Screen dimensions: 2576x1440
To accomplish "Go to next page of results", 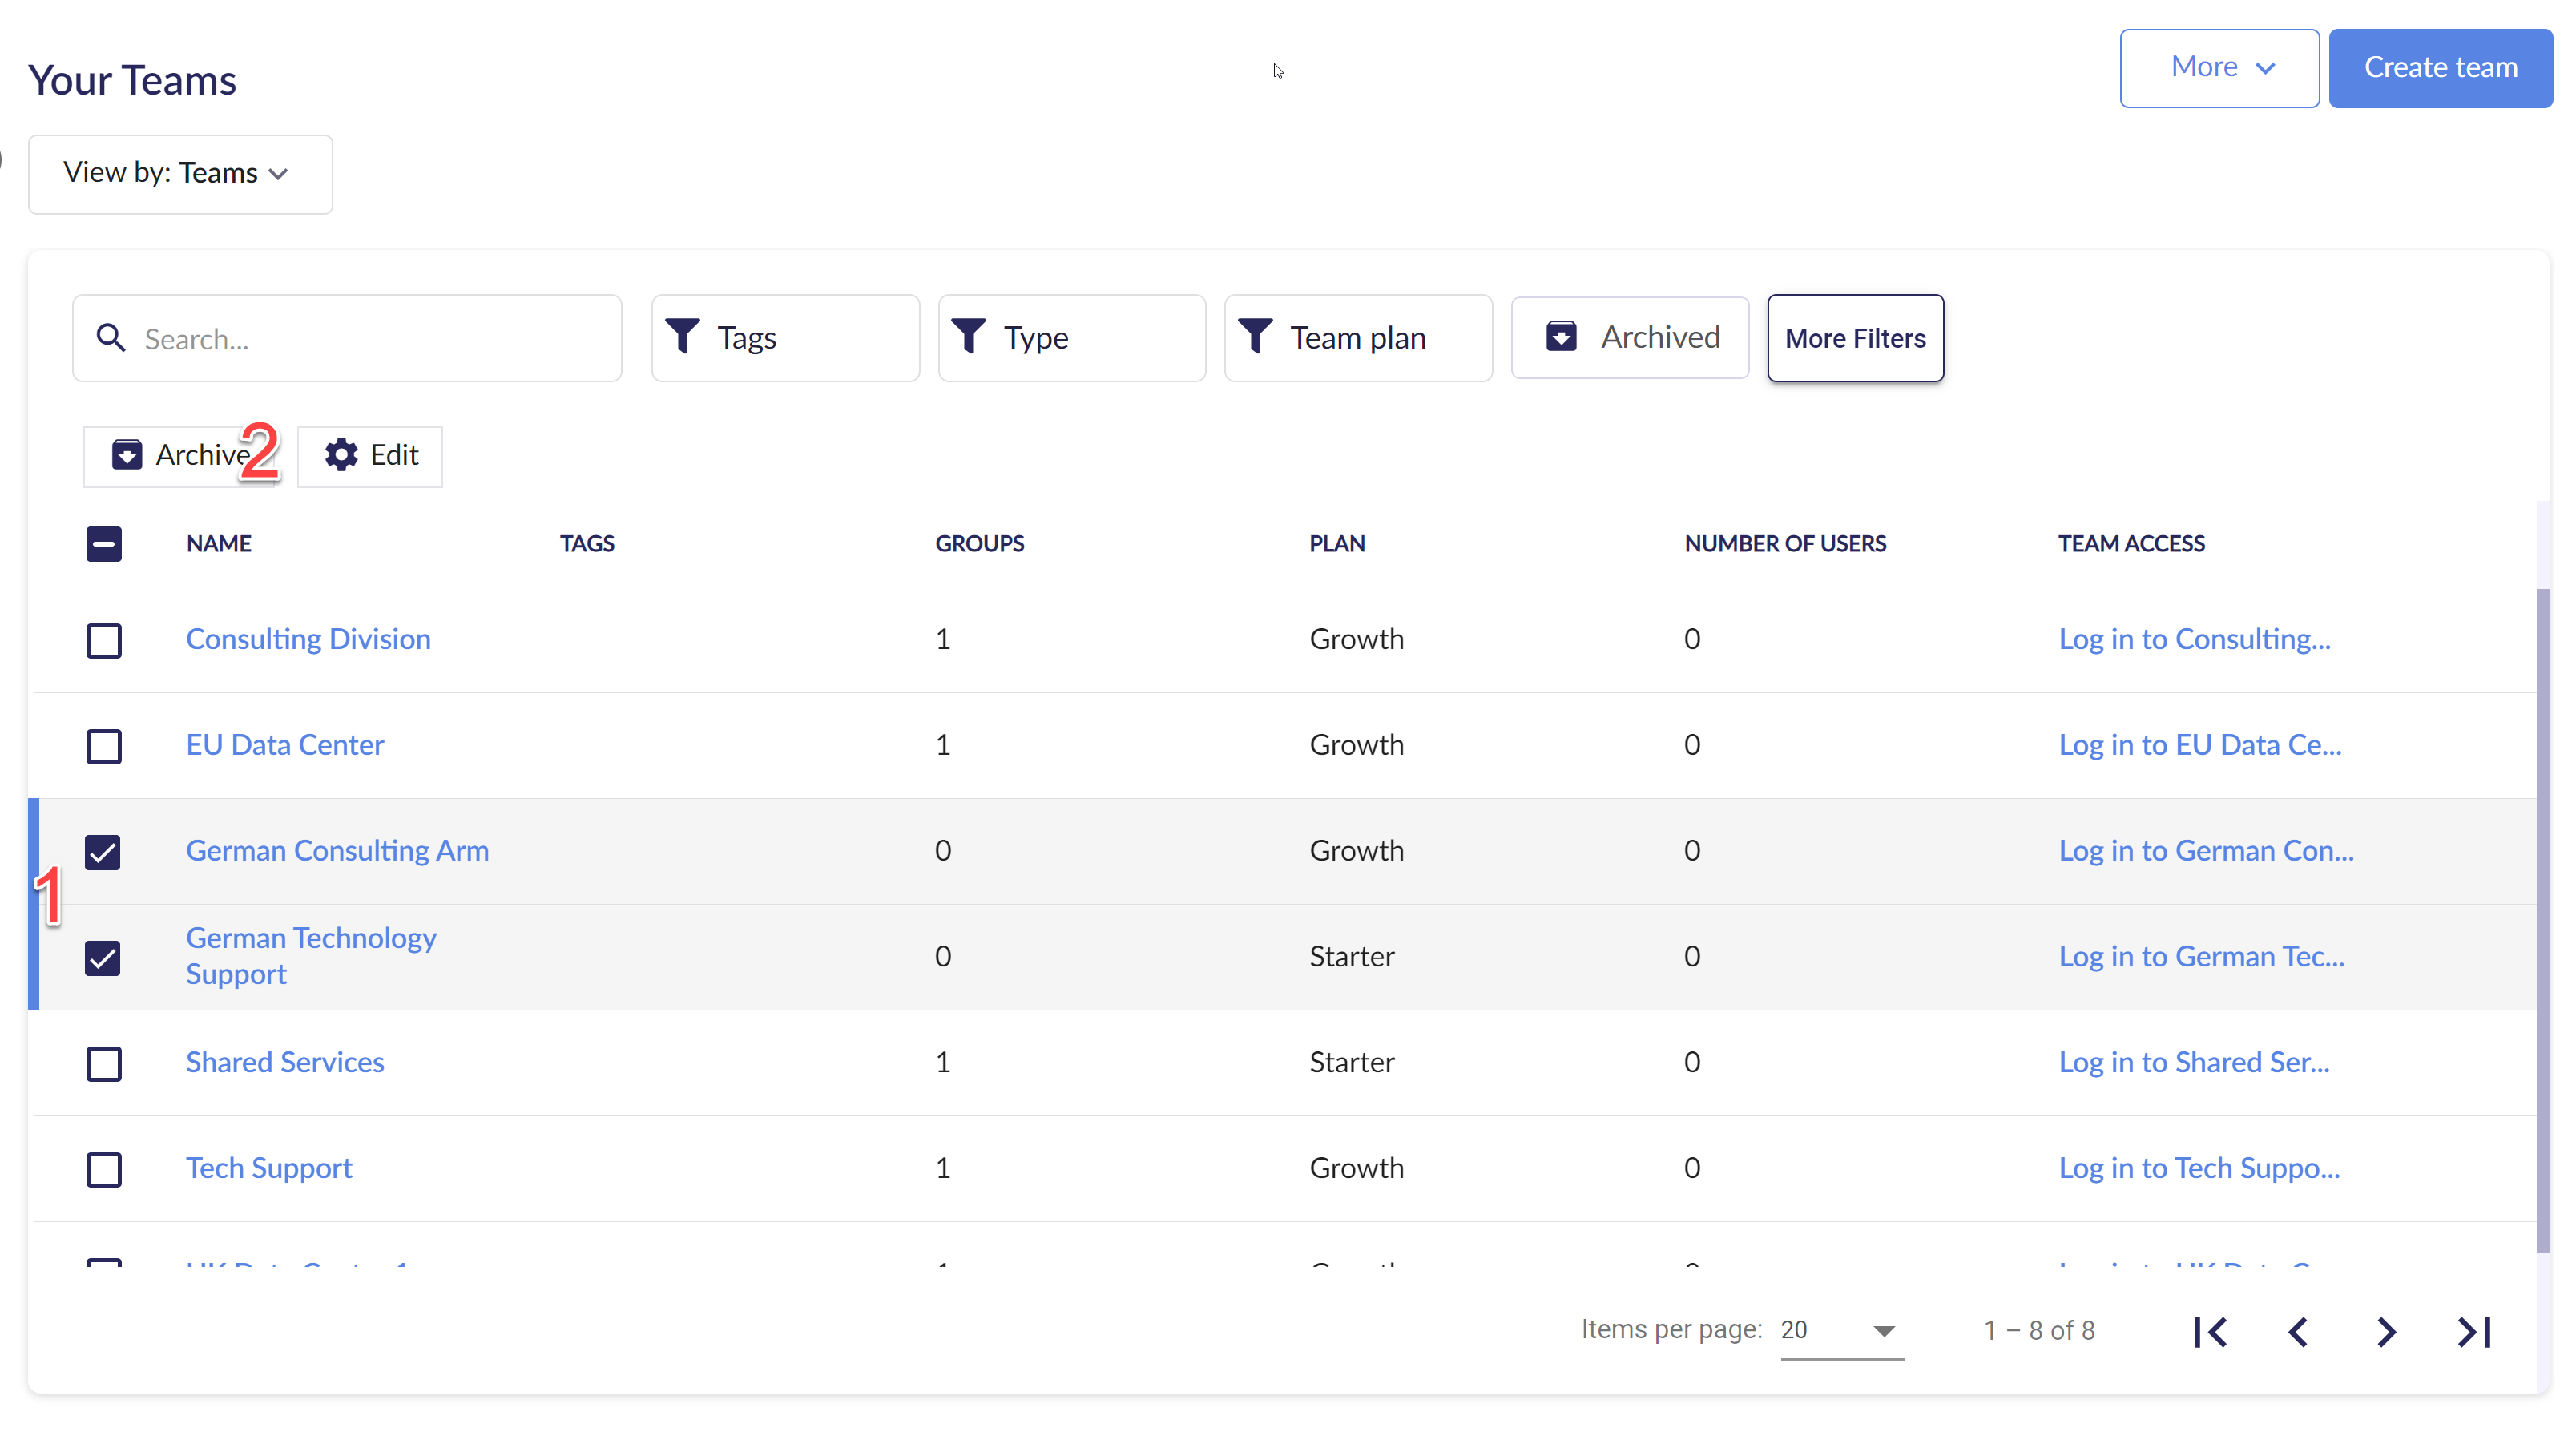I will coord(2386,1332).
